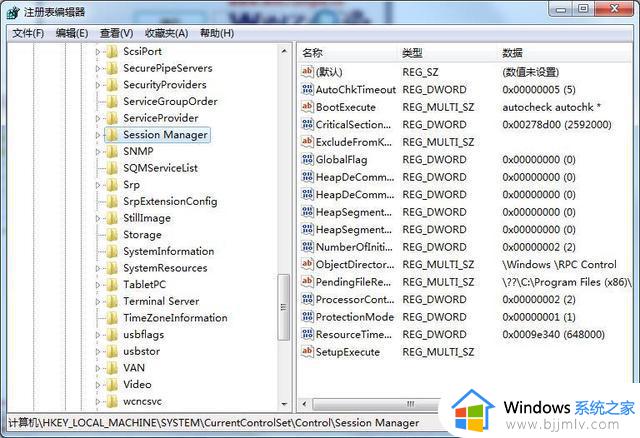Click the Storage folder icon
This screenshot has width=640, height=438.
click(x=112, y=235)
